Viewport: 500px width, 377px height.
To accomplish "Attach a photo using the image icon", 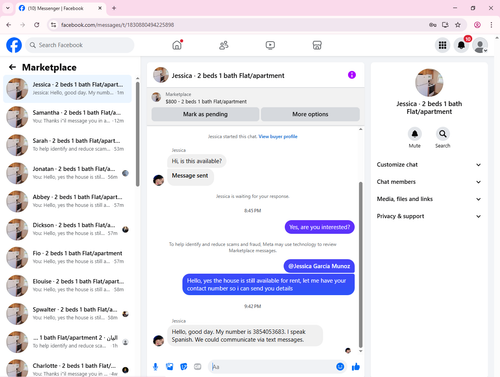I will coord(170,367).
